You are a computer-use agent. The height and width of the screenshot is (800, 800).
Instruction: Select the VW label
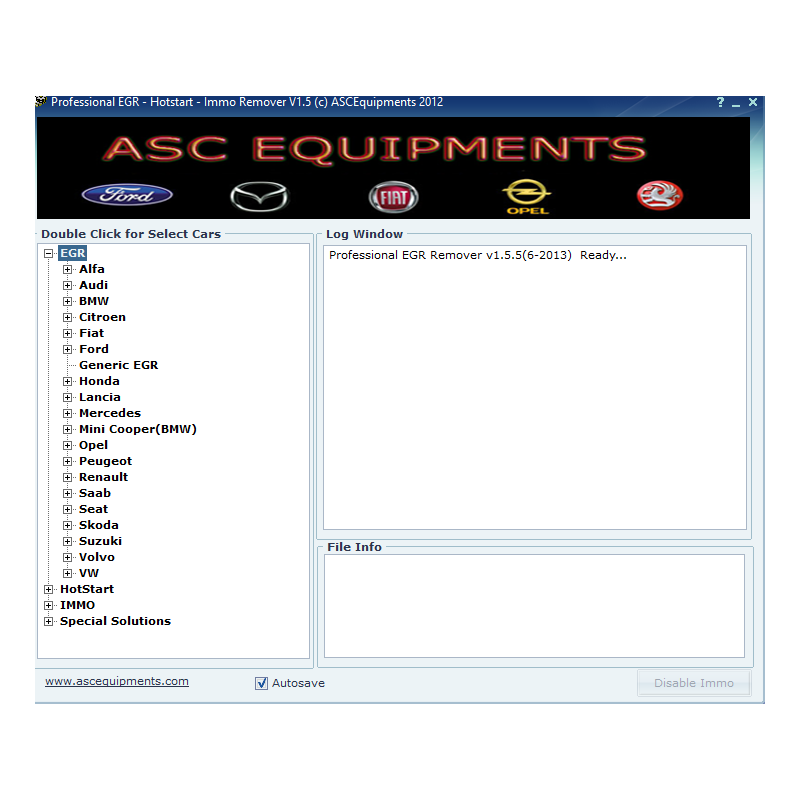89,573
